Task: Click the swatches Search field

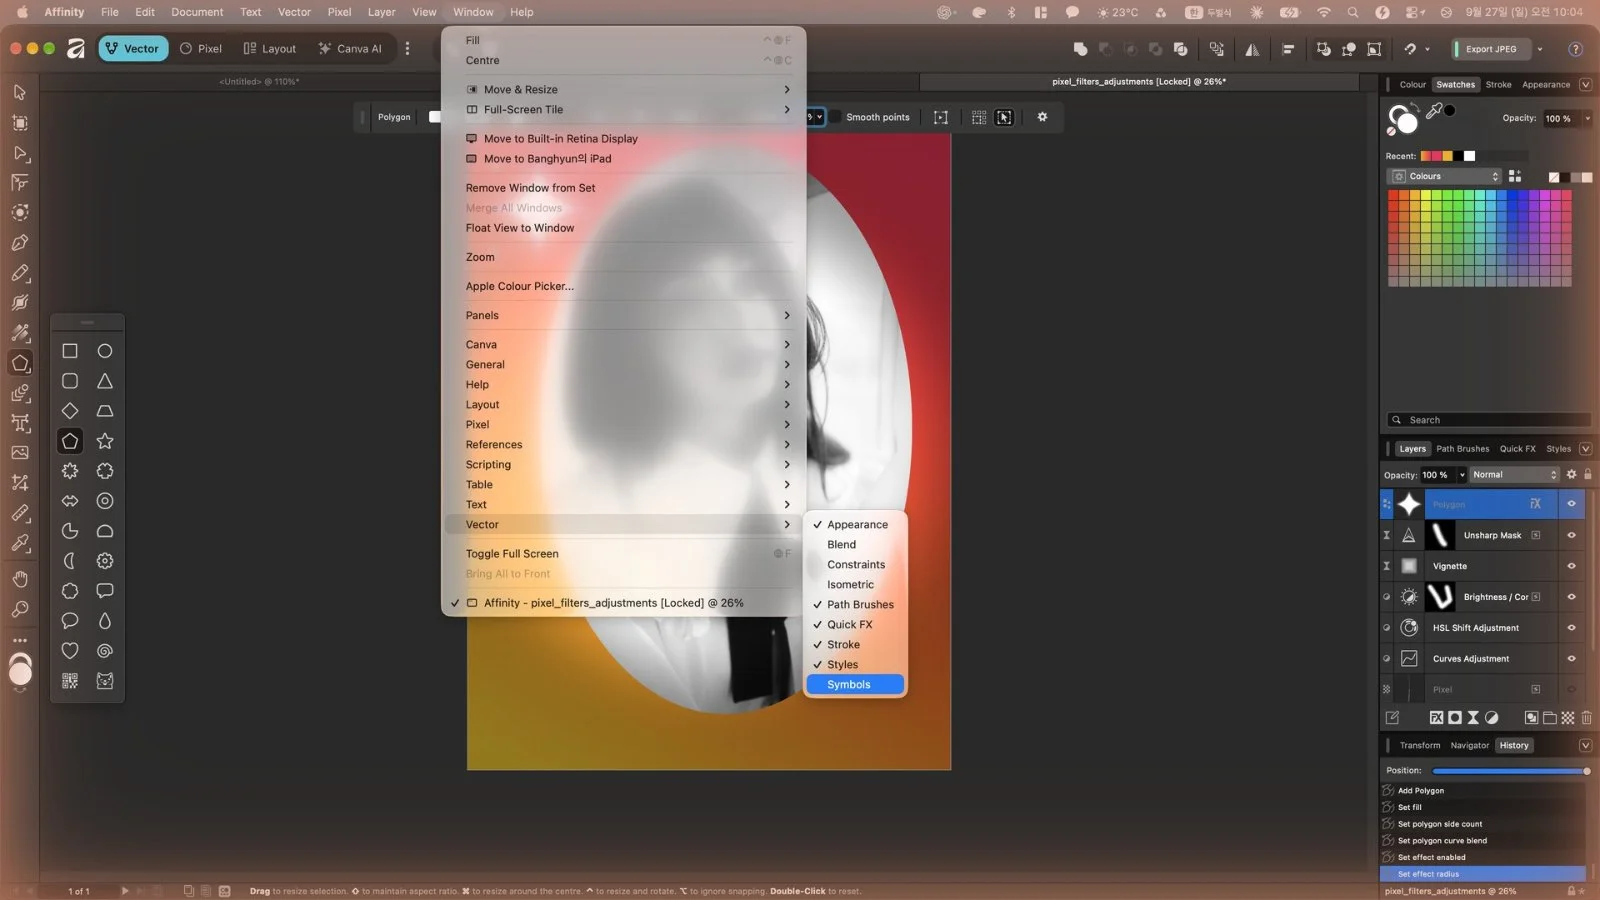Action: click(x=1488, y=420)
